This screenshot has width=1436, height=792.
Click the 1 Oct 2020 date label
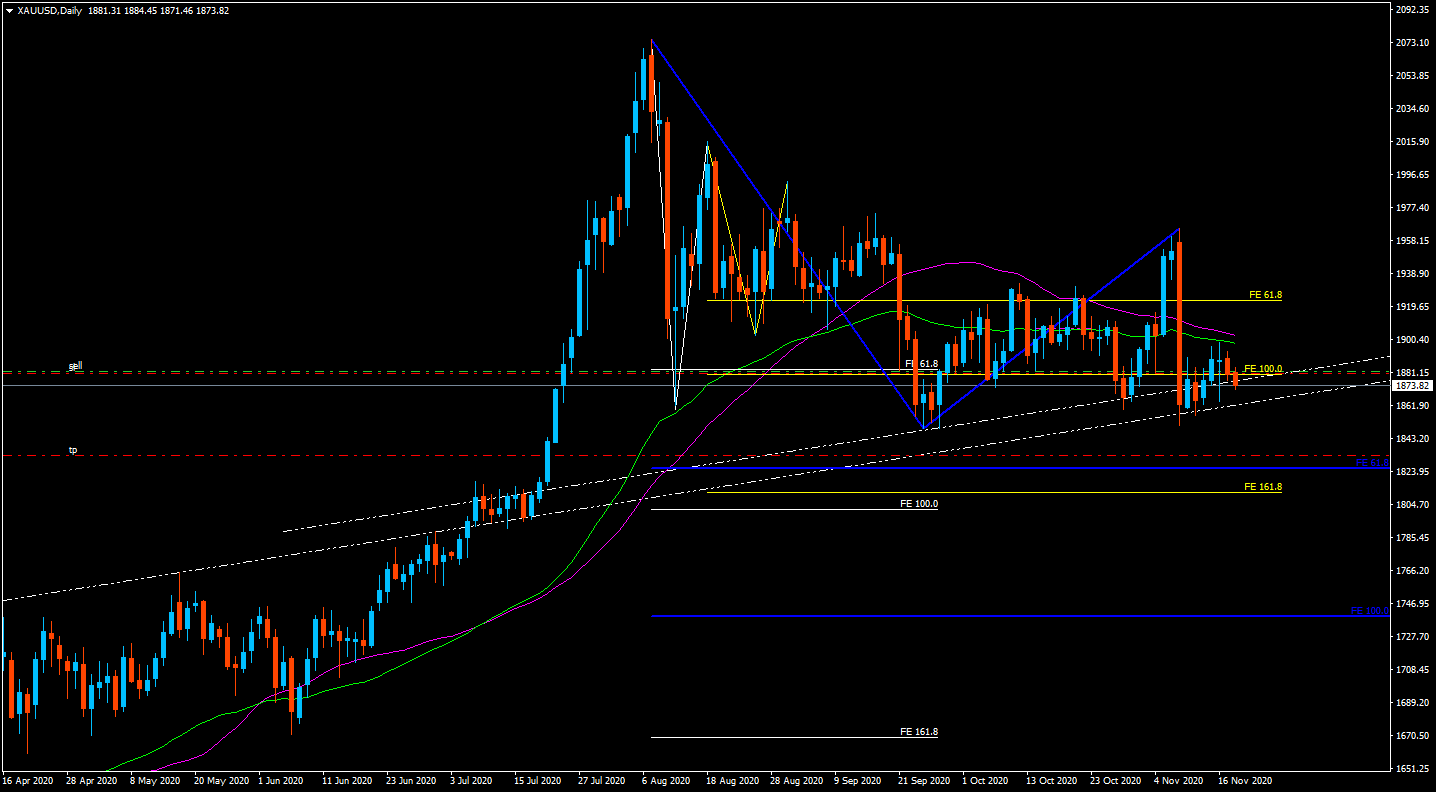pyautogui.click(x=986, y=779)
